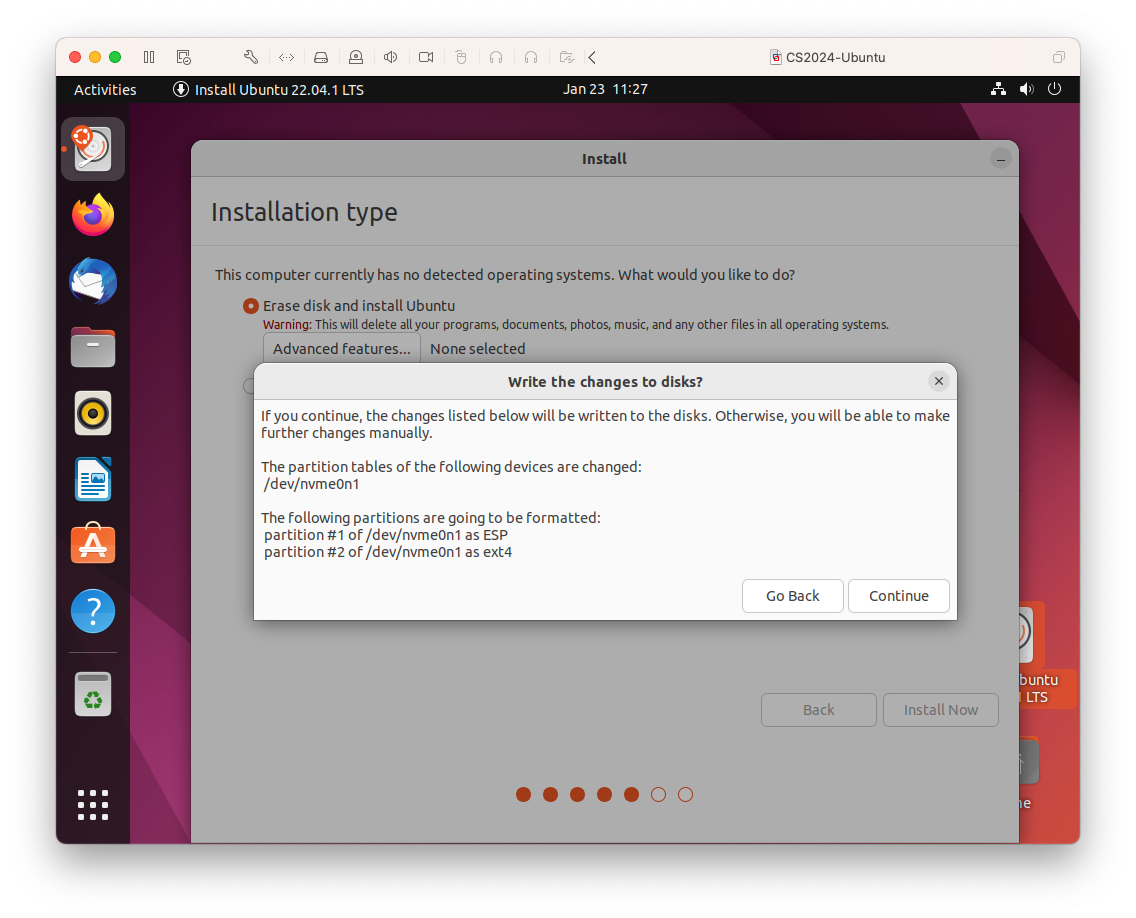This screenshot has height=918, width=1136.
Task: Open the Files manager in dock
Action: (93, 347)
